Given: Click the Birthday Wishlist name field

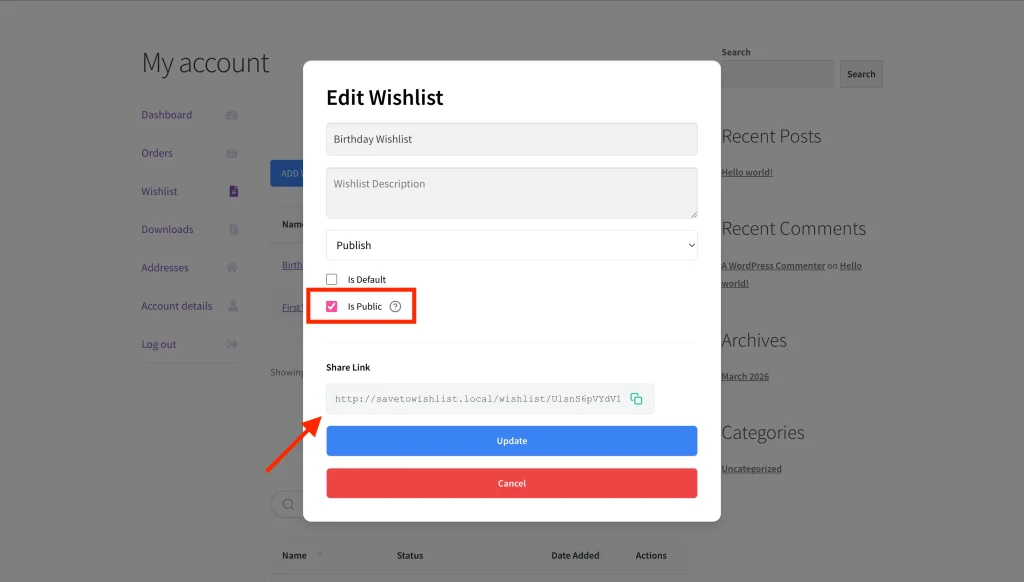Looking at the screenshot, I should coord(511,139).
